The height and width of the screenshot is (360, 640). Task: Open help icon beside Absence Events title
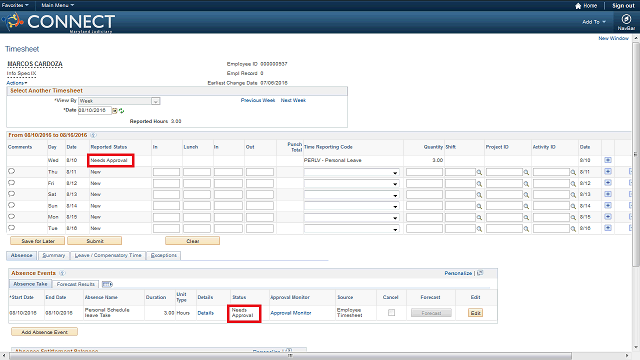62,273
